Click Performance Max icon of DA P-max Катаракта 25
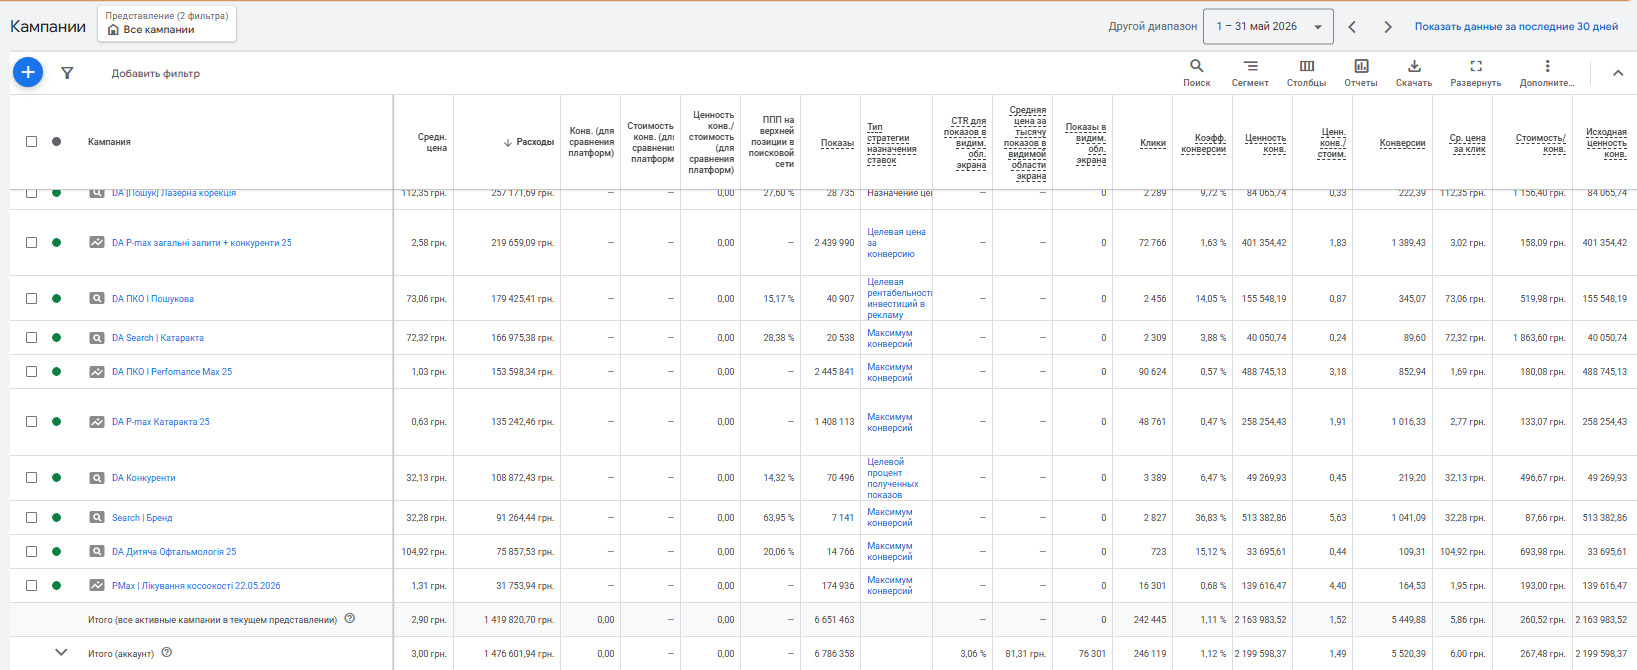The image size is (1637, 670). tap(97, 421)
